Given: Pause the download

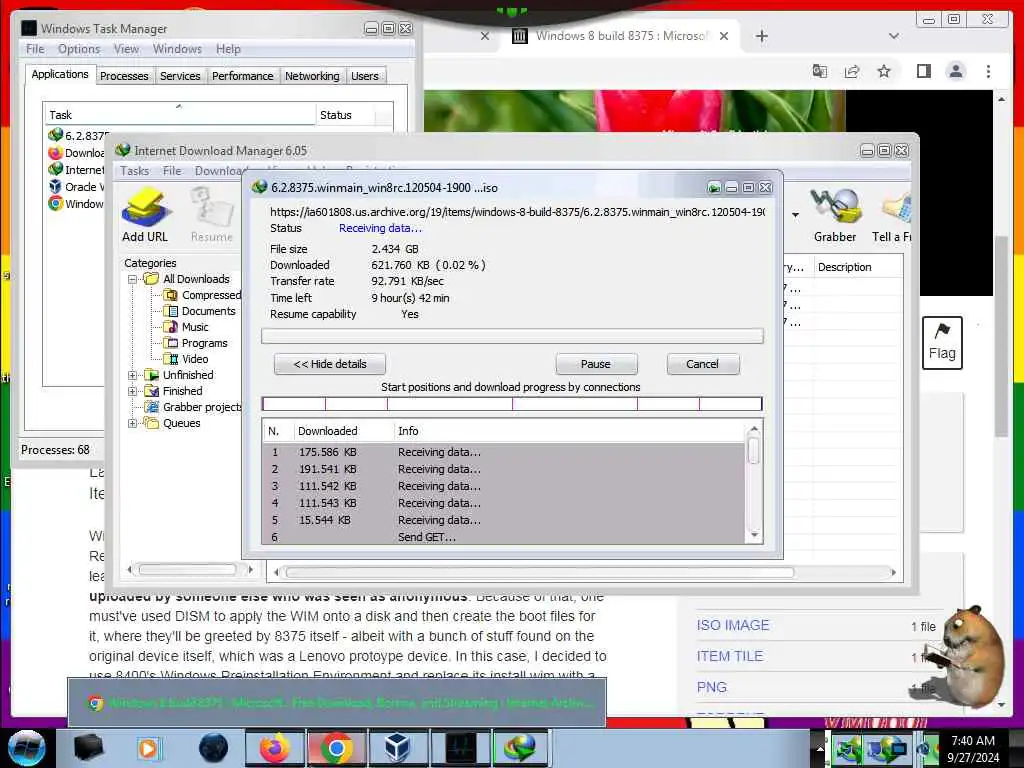Looking at the screenshot, I should click(x=596, y=364).
